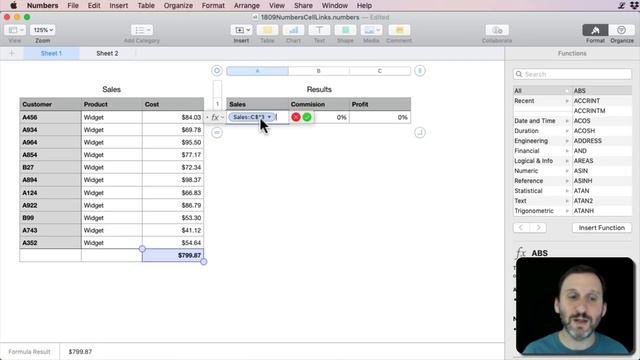Select the Numeric function category
Viewport: 640px width, 360px height.
[x=542, y=171]
